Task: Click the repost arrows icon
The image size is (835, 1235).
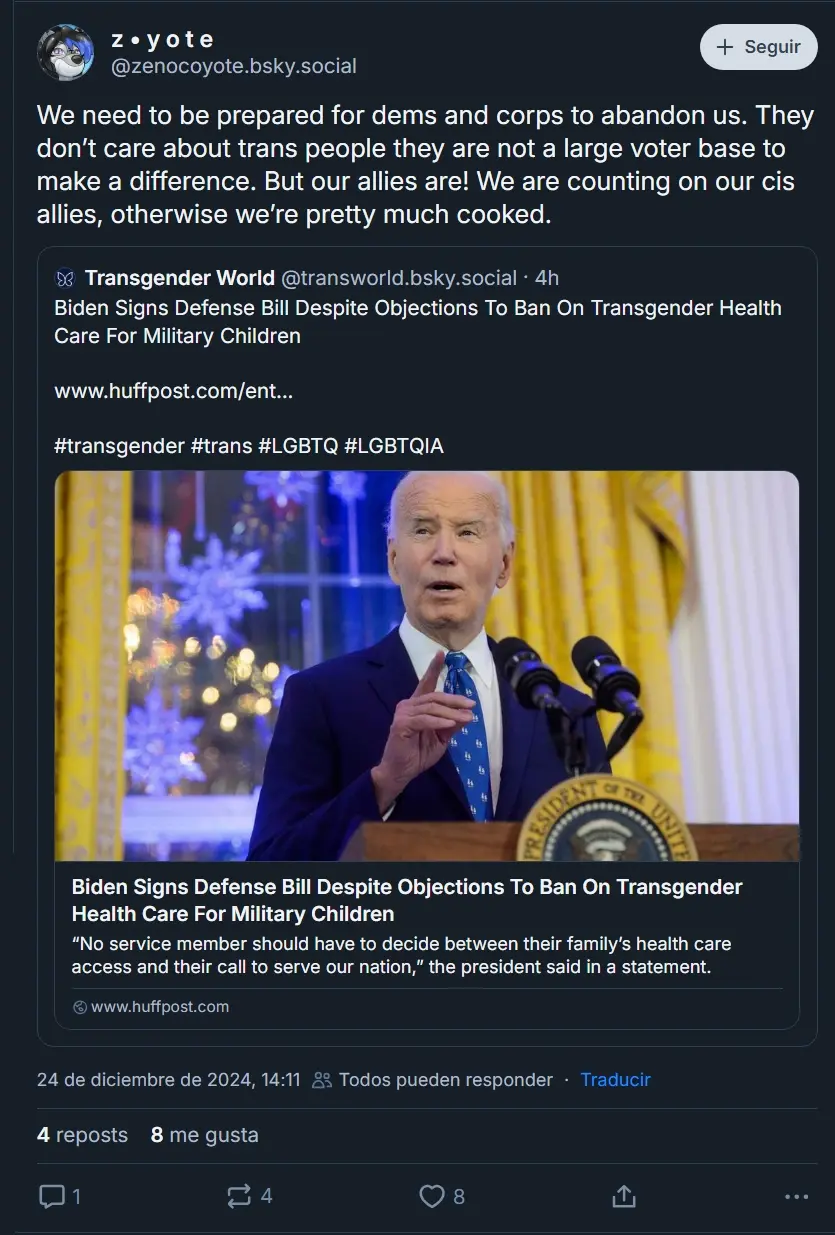Action: click(239, 1196)
